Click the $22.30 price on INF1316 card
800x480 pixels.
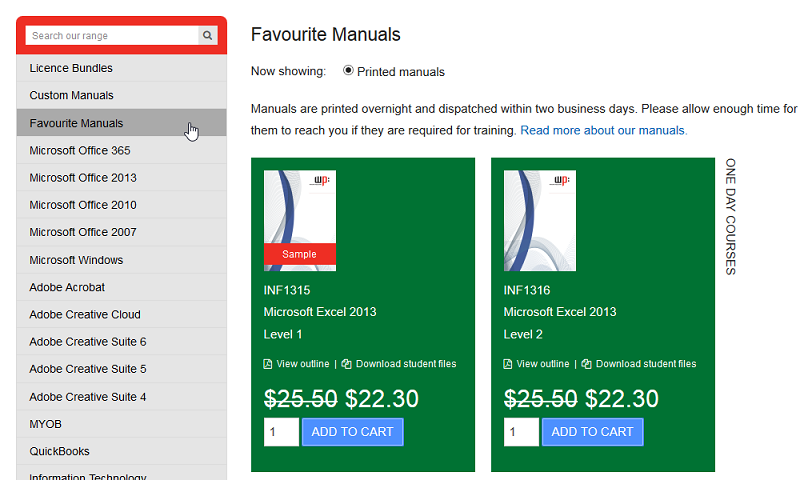click(621, 398)
